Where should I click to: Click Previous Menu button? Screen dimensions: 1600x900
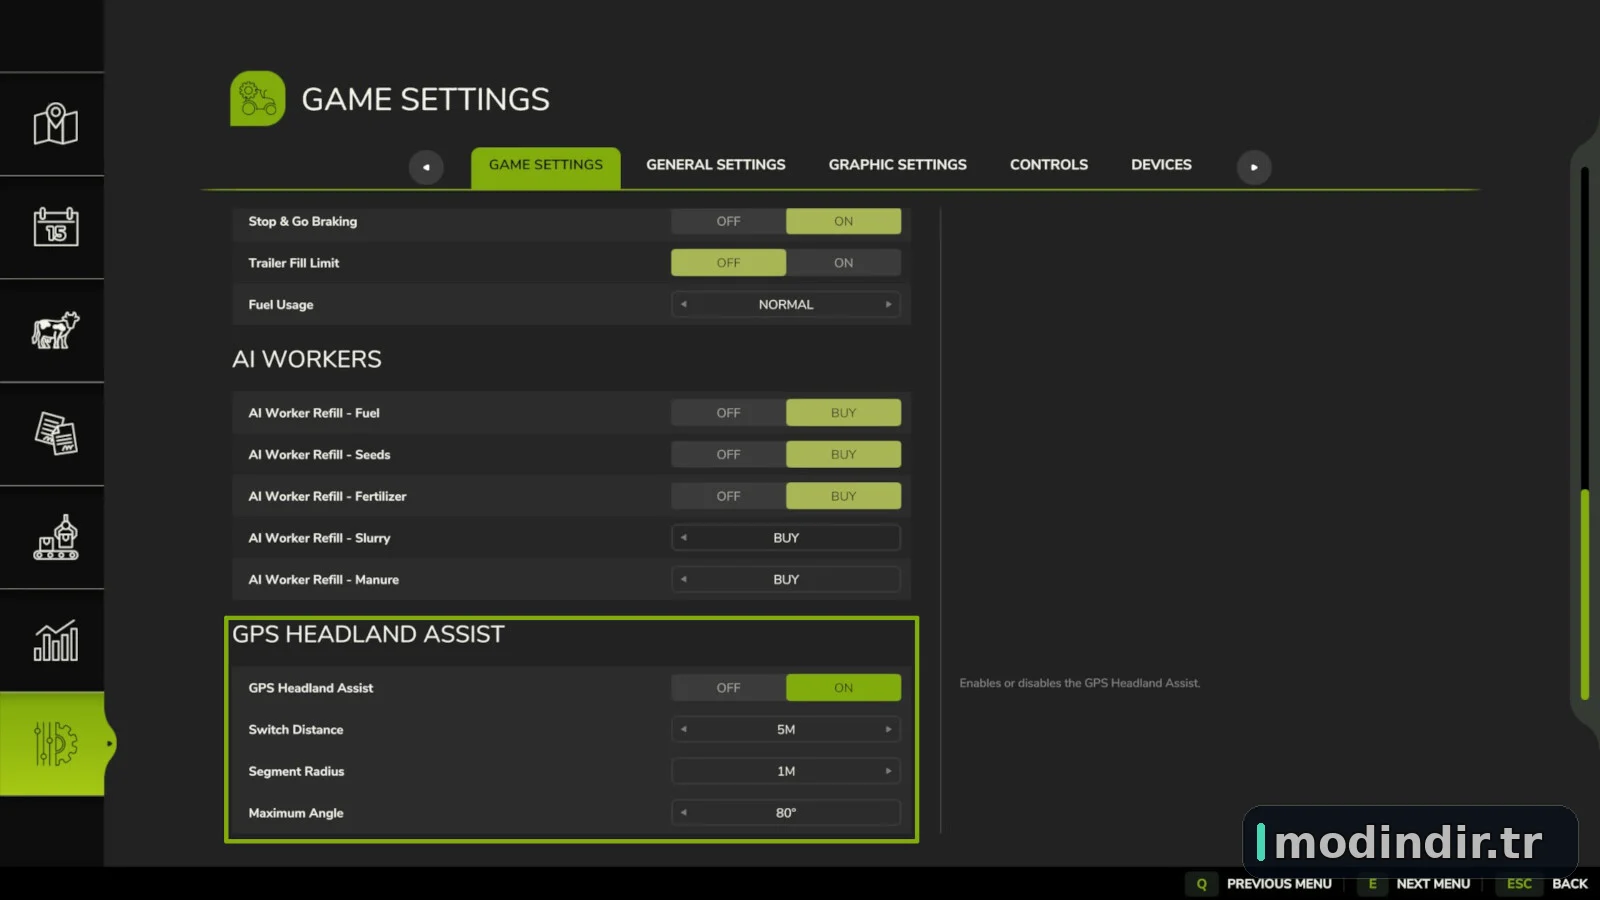coord(1279,884)
